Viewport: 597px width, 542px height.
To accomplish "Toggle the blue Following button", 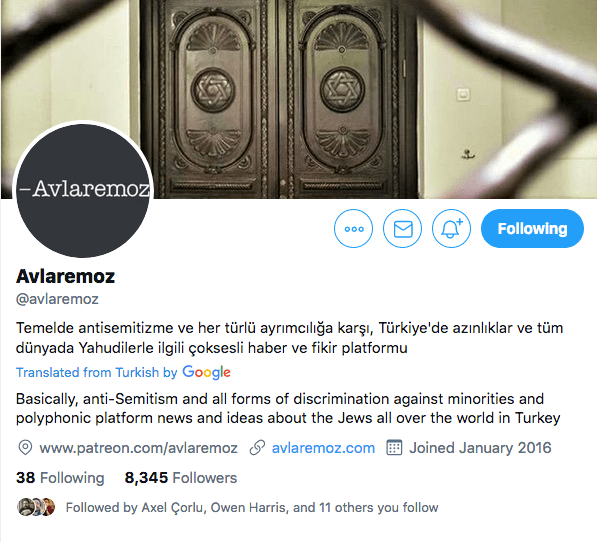I will click(x=532, y=228).
